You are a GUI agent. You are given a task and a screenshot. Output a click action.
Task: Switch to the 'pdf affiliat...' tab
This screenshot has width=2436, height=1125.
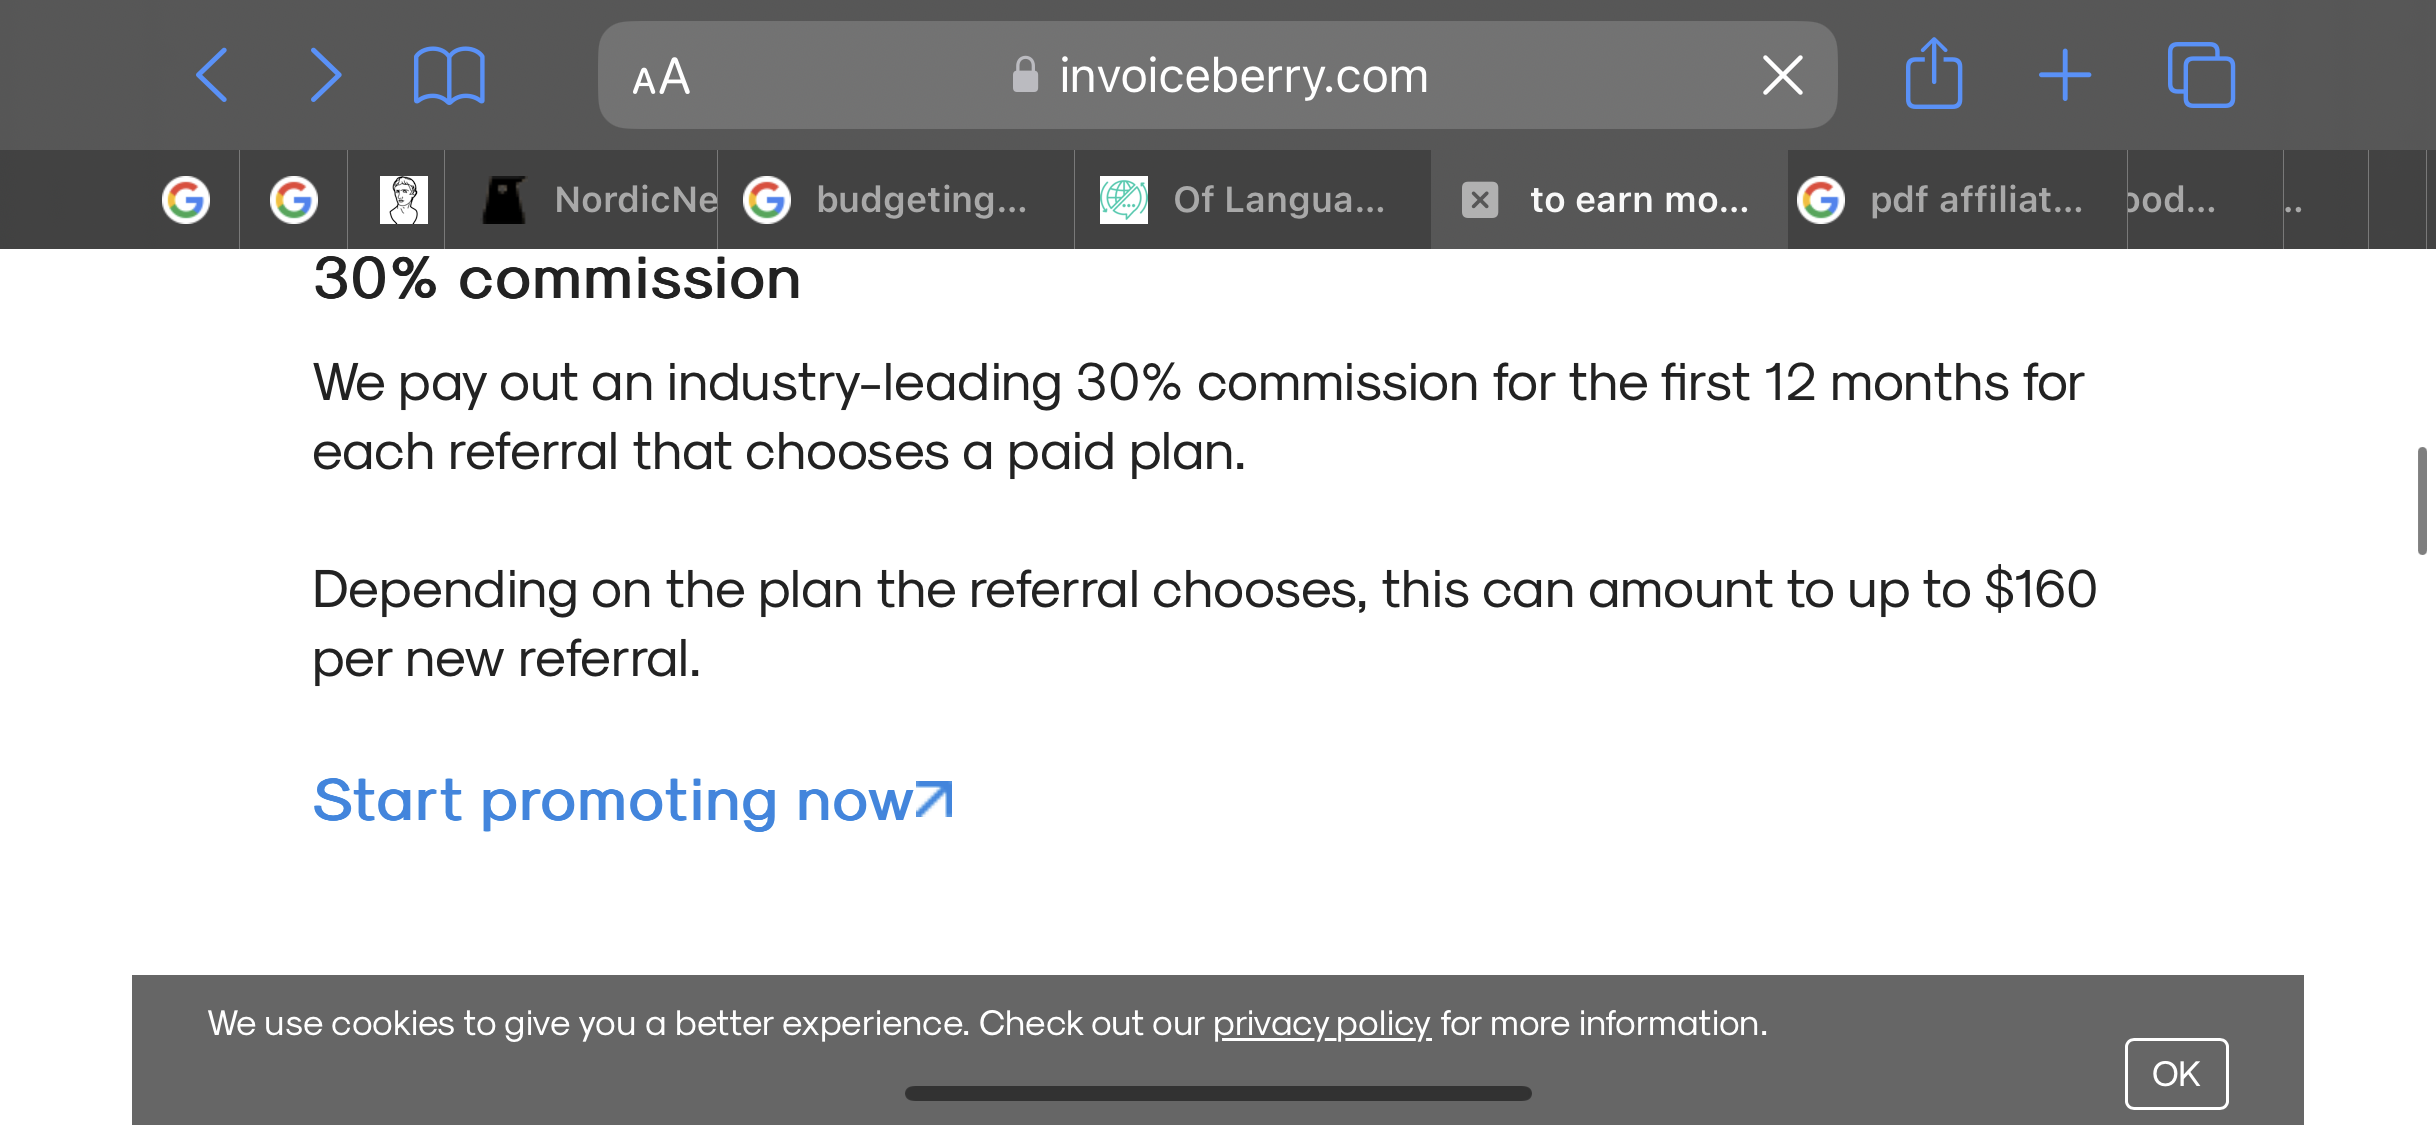pyautogui.click(x=1957, y=199)
